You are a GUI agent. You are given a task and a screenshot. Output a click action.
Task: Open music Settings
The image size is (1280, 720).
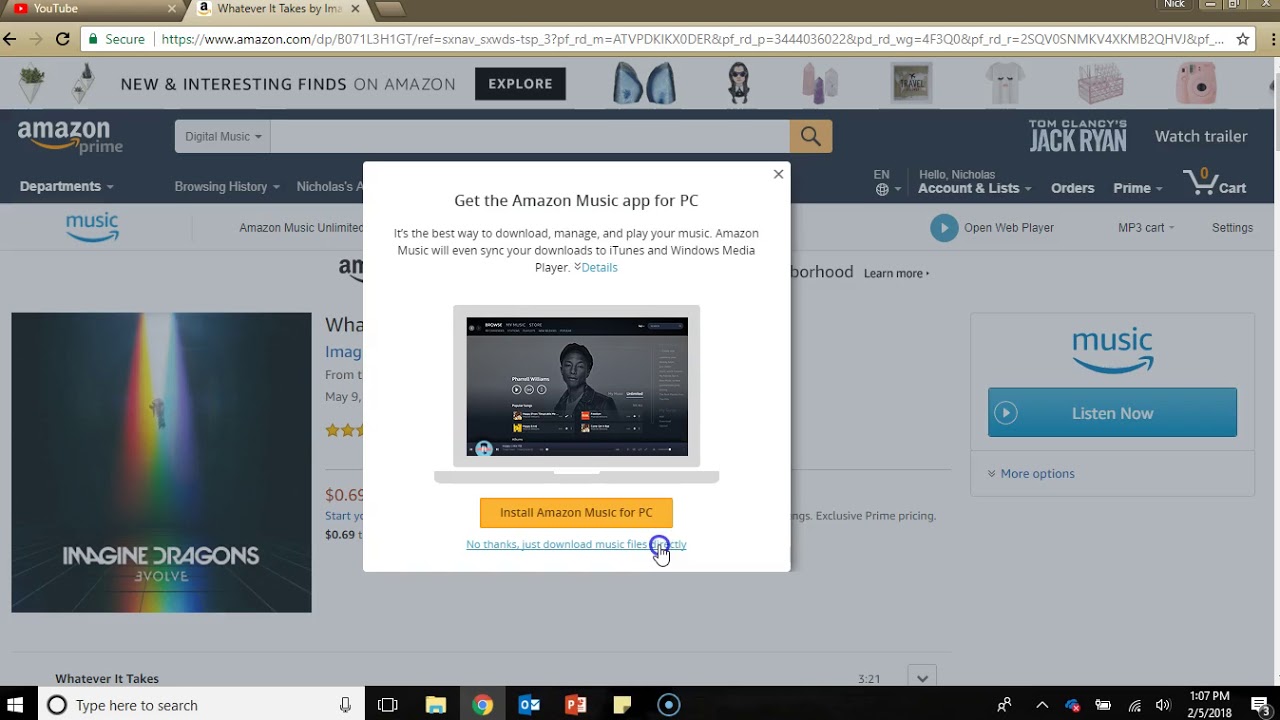[1232, 228]
